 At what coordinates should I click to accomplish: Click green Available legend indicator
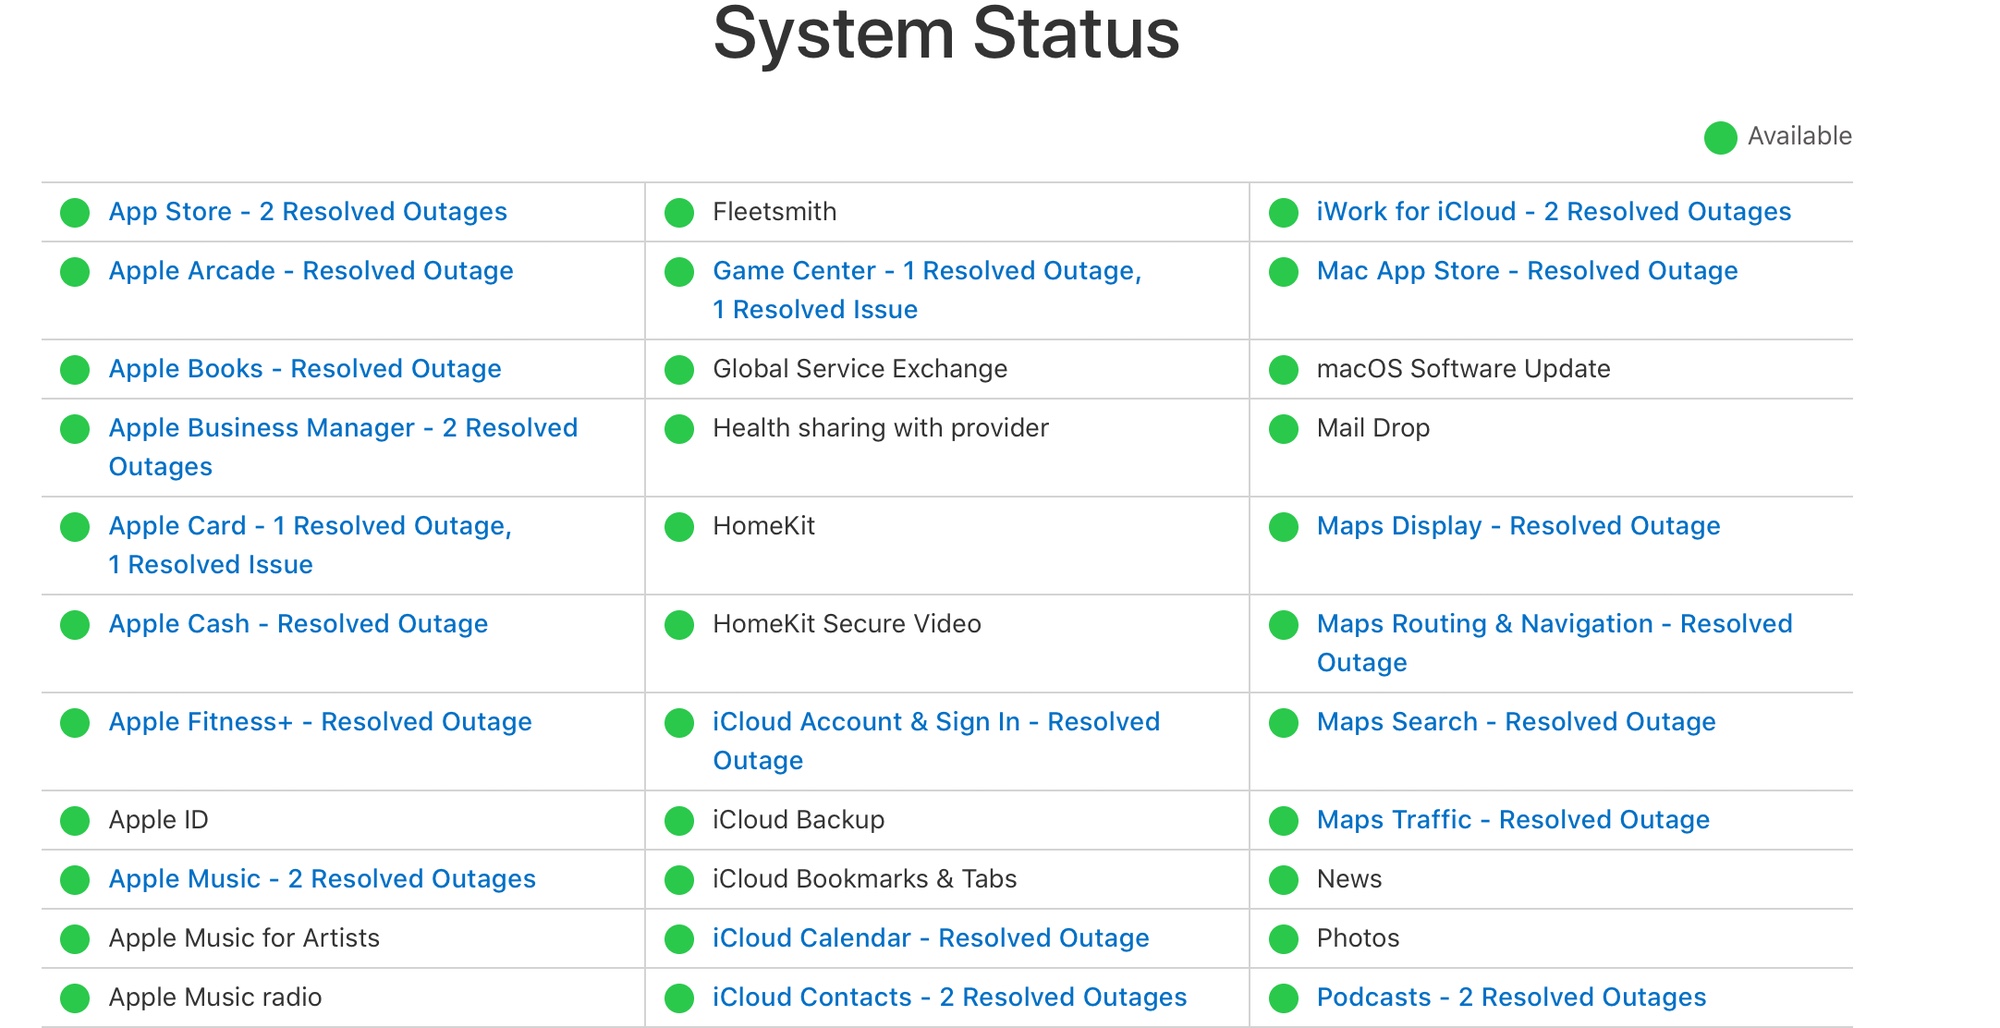point(1720,138)
